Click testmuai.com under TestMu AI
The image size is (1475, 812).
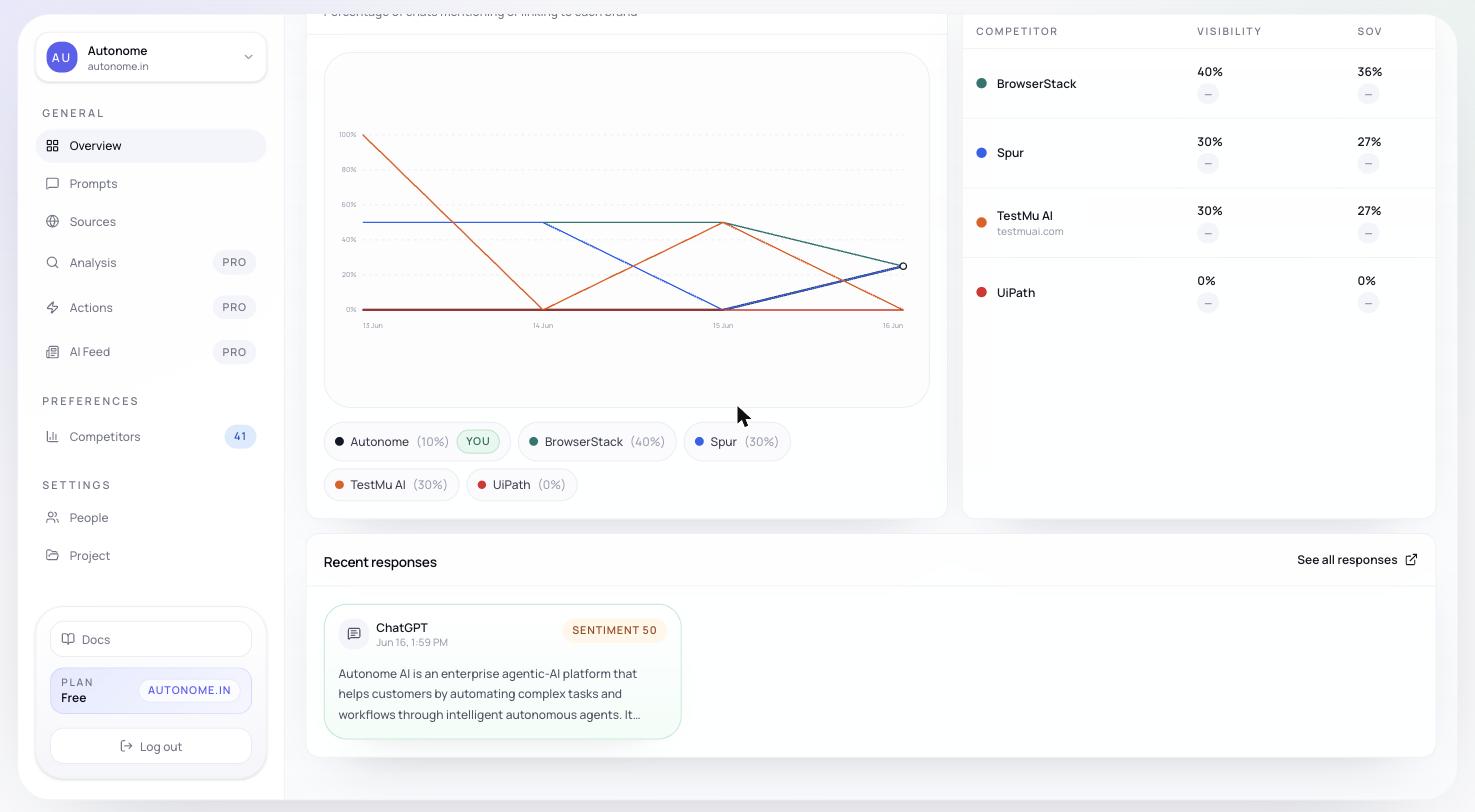click(x=1030, y=232)
